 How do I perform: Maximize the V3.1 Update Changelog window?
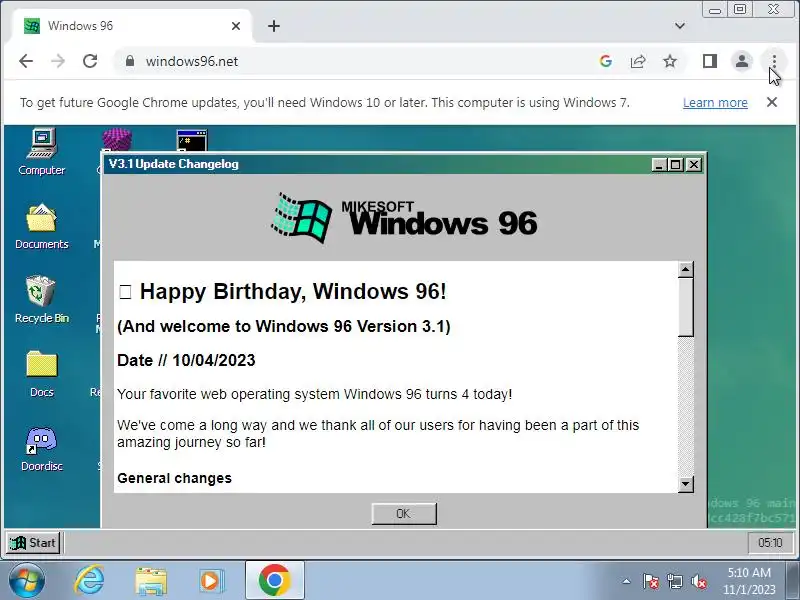(676, 165)
